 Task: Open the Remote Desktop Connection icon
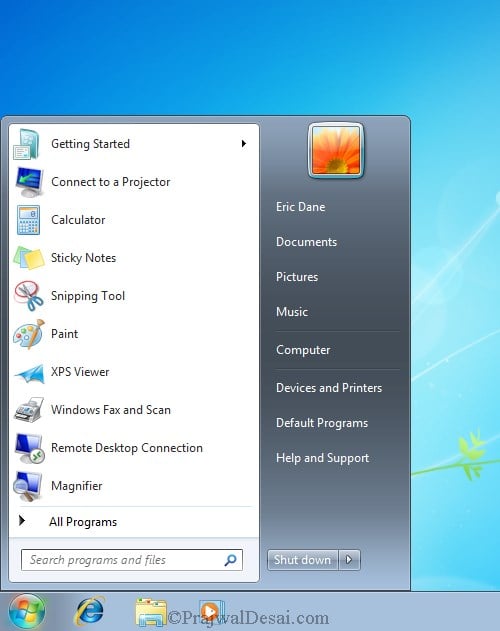(x=29, y=448)
